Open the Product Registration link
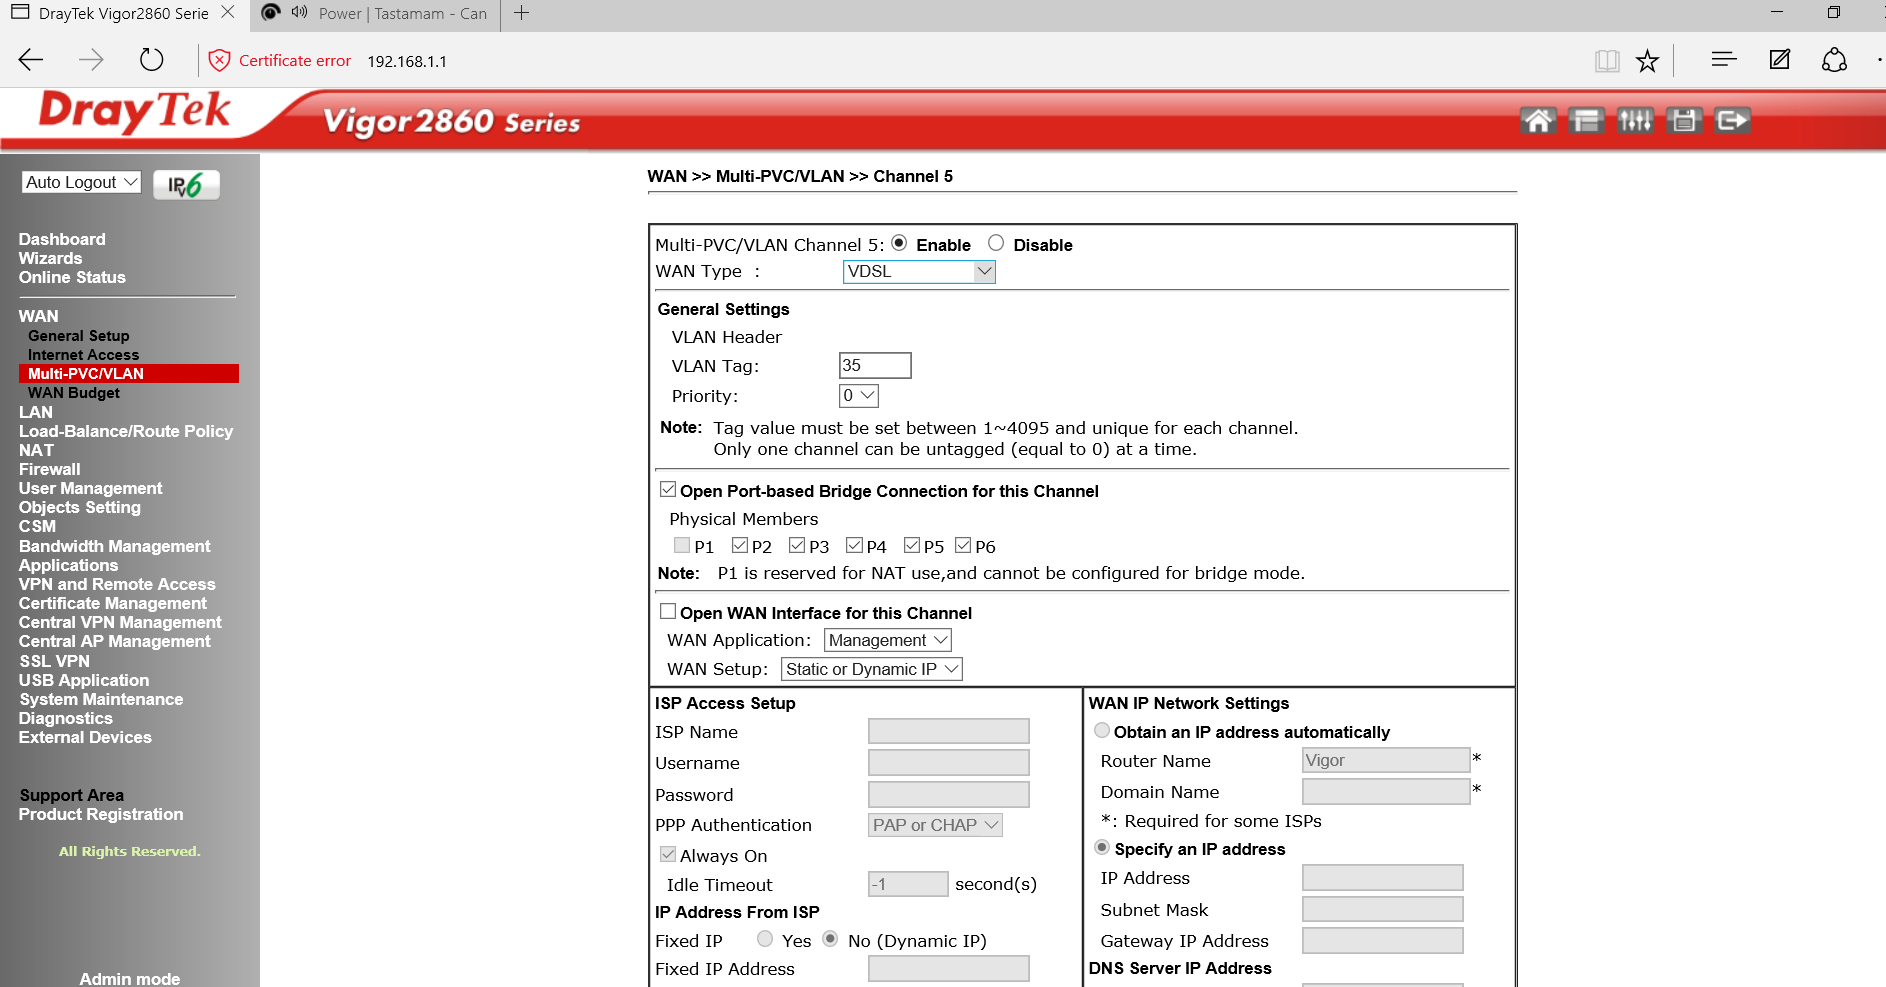Viewport: 1886px width, 987px height. (101, 814)
